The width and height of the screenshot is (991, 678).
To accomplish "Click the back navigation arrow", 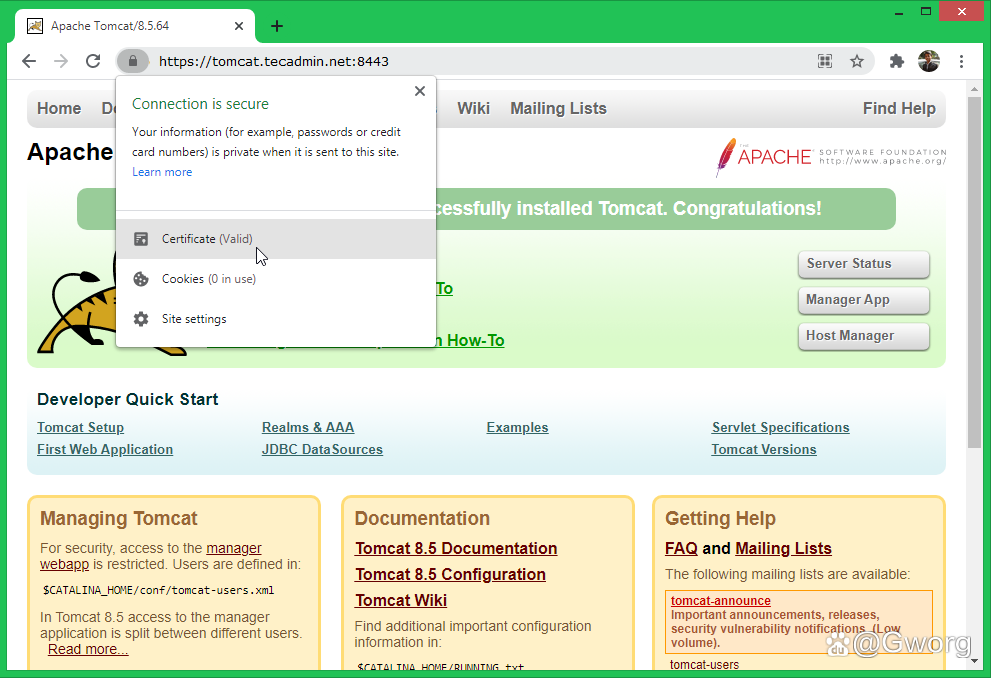I will click(28, 61).
